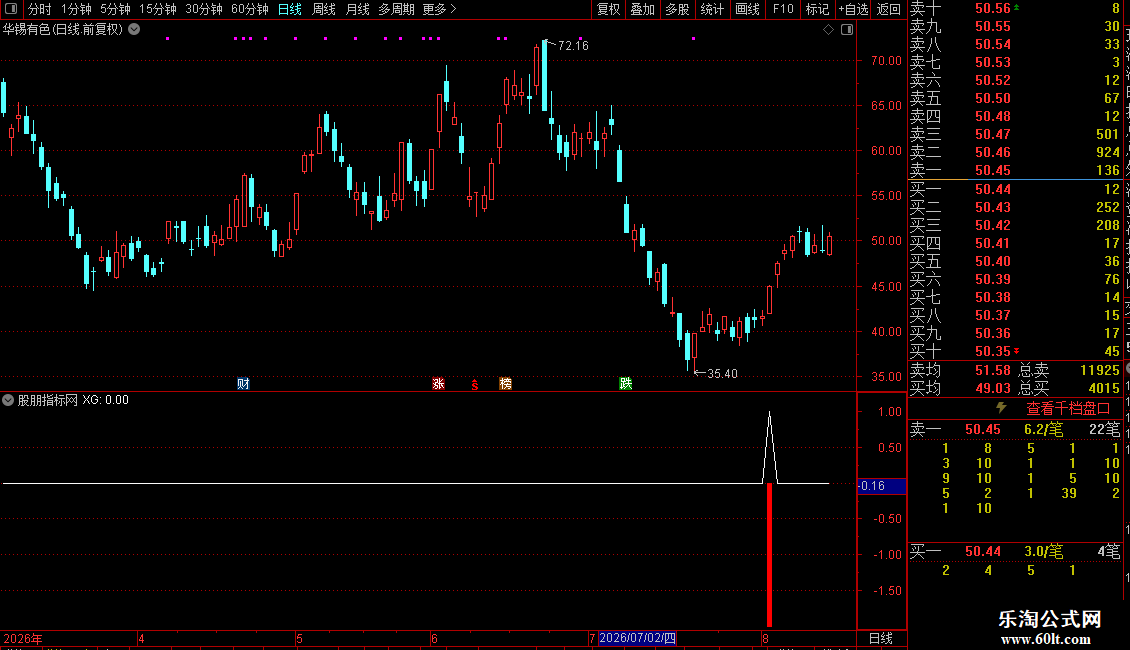Click the 买二 50.43 bid row
The width and height of the screenshot is (1130, 650).
click(x=1015, y=207)
